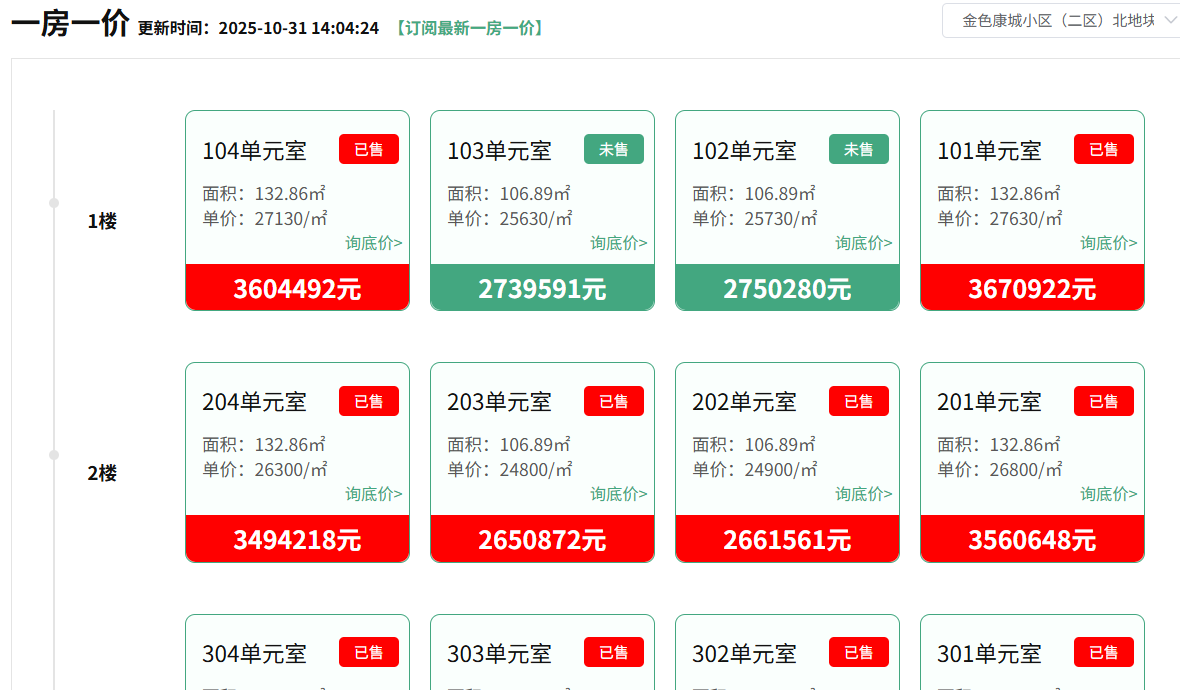Click the 订阅最新一房一价 subscribe link
This screenshot has width=1180, height=690.
(x=469, y=28)
